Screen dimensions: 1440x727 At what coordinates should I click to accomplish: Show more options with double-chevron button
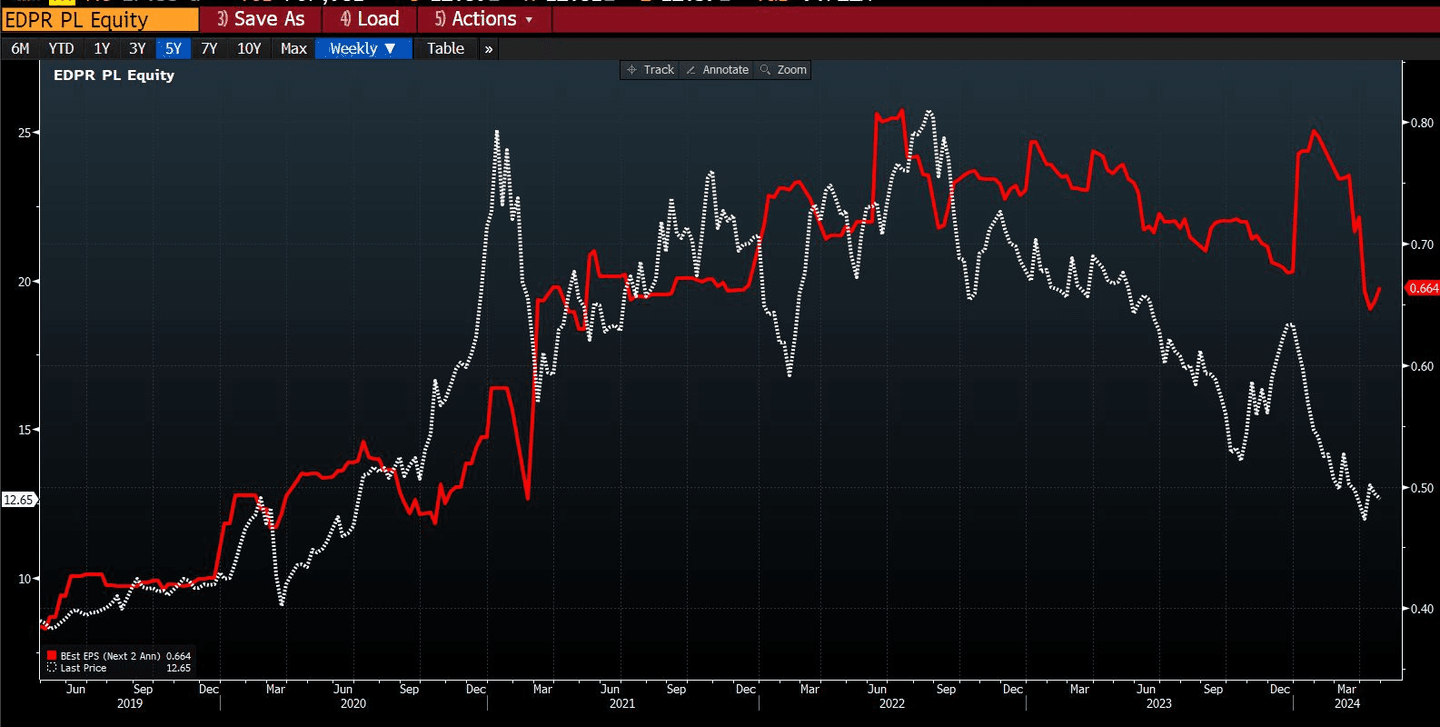[x=488, y=48]
